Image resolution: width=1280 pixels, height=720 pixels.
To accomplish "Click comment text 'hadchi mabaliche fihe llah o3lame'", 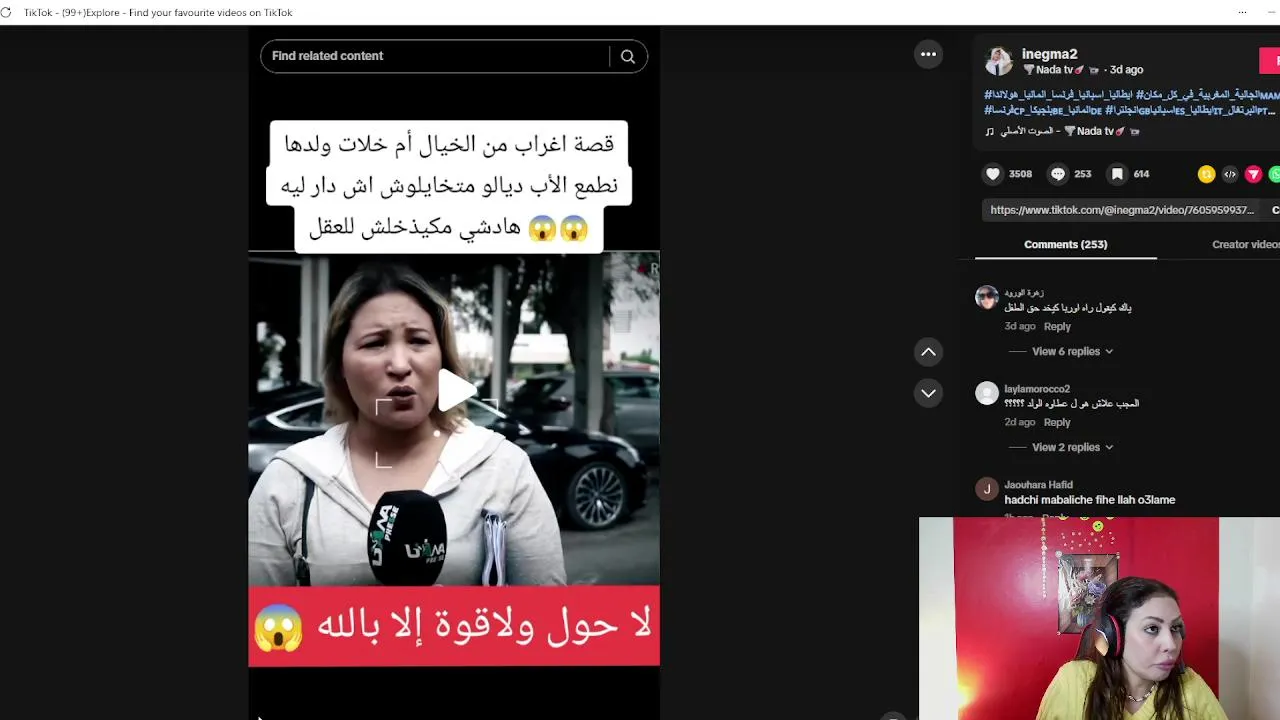I will coord(1089,500).
